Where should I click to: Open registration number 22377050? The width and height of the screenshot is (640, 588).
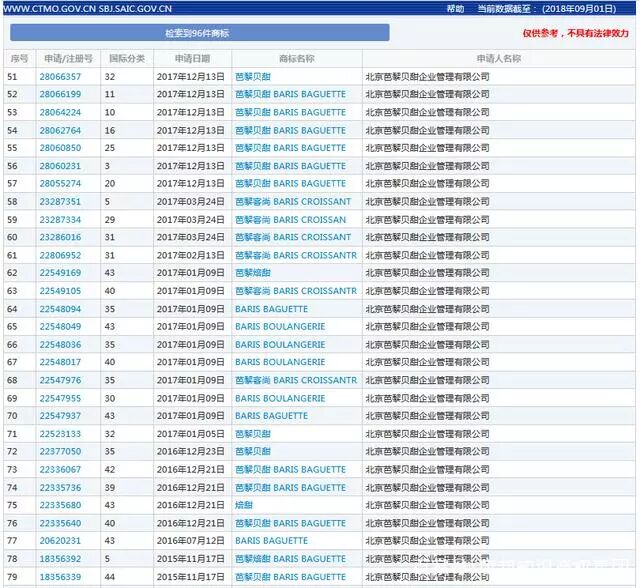click(x=60, y=452)
